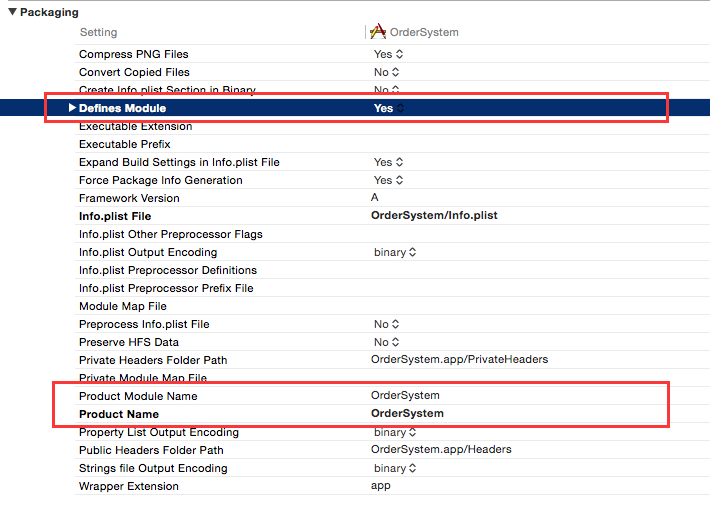
Task: Open Preprocess Info.plist File No popup
Action: (387, 324)
